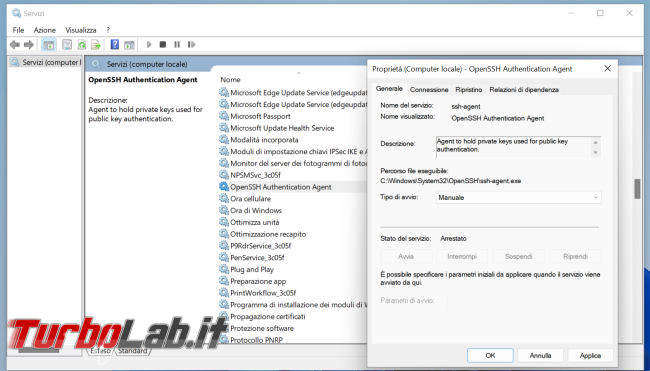
Task: Click the executable path ssh-agent.exe text
Action: tap(451, 181)
